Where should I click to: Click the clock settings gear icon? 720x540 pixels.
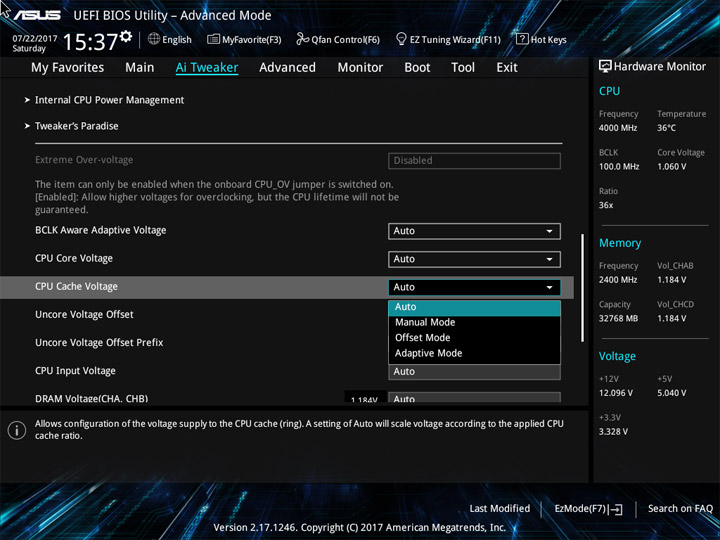pyautogui.click(x=126, y=36)
